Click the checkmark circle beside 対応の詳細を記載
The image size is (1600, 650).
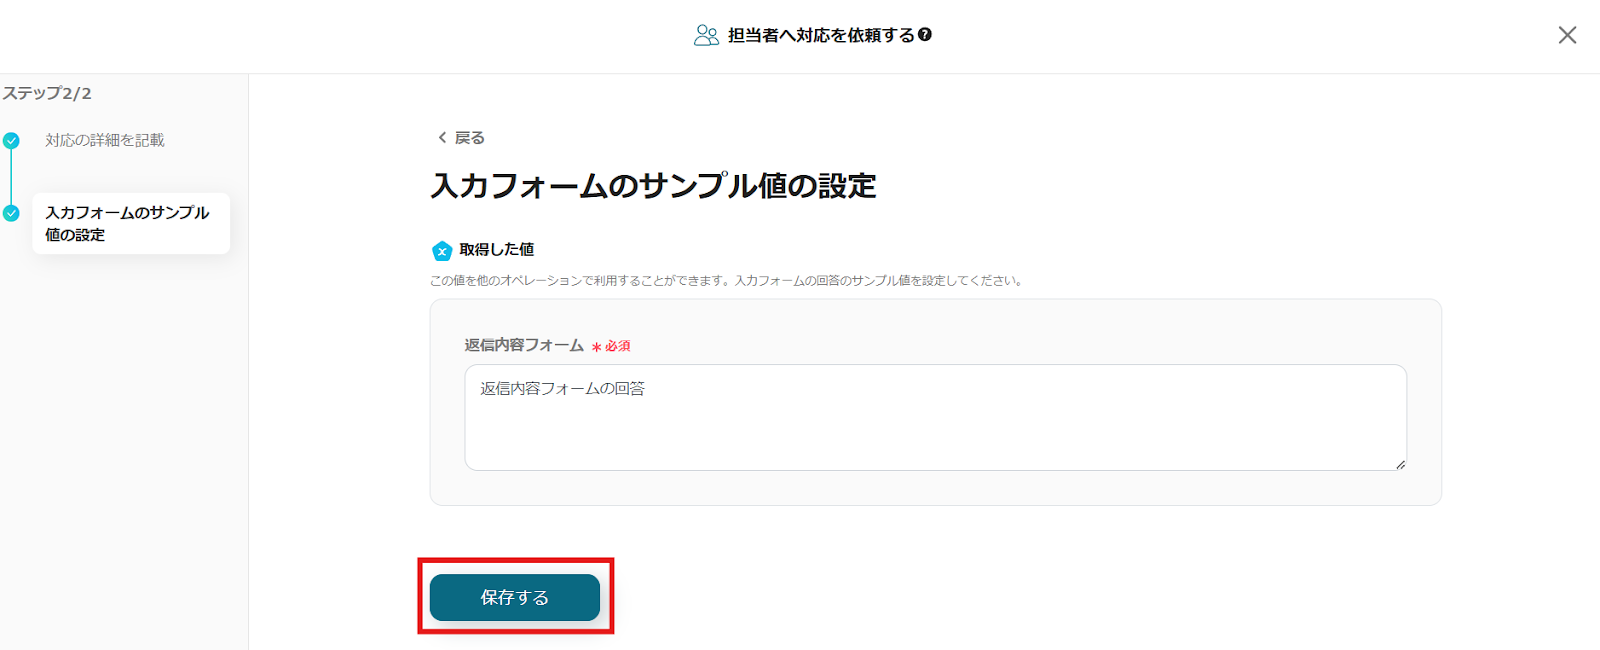coord(11,141)
